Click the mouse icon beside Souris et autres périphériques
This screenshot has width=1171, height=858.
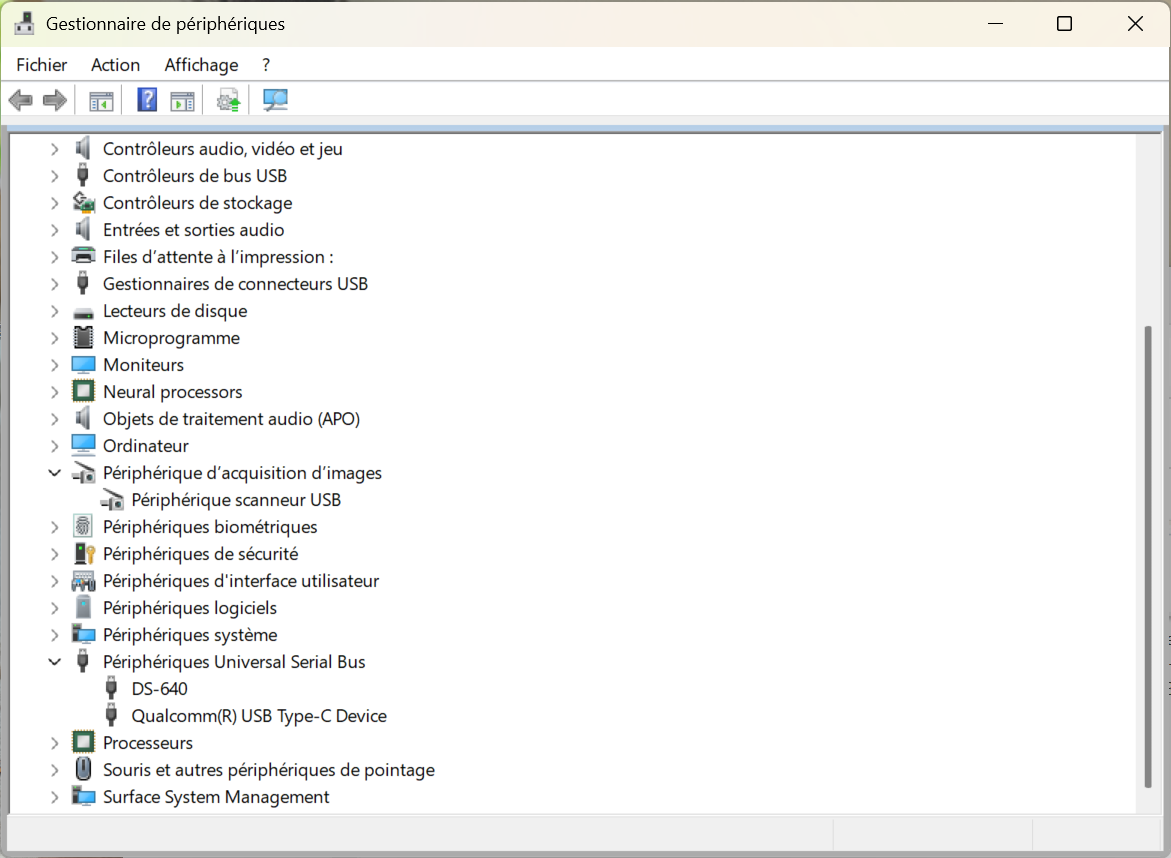[x=83, y=769]
